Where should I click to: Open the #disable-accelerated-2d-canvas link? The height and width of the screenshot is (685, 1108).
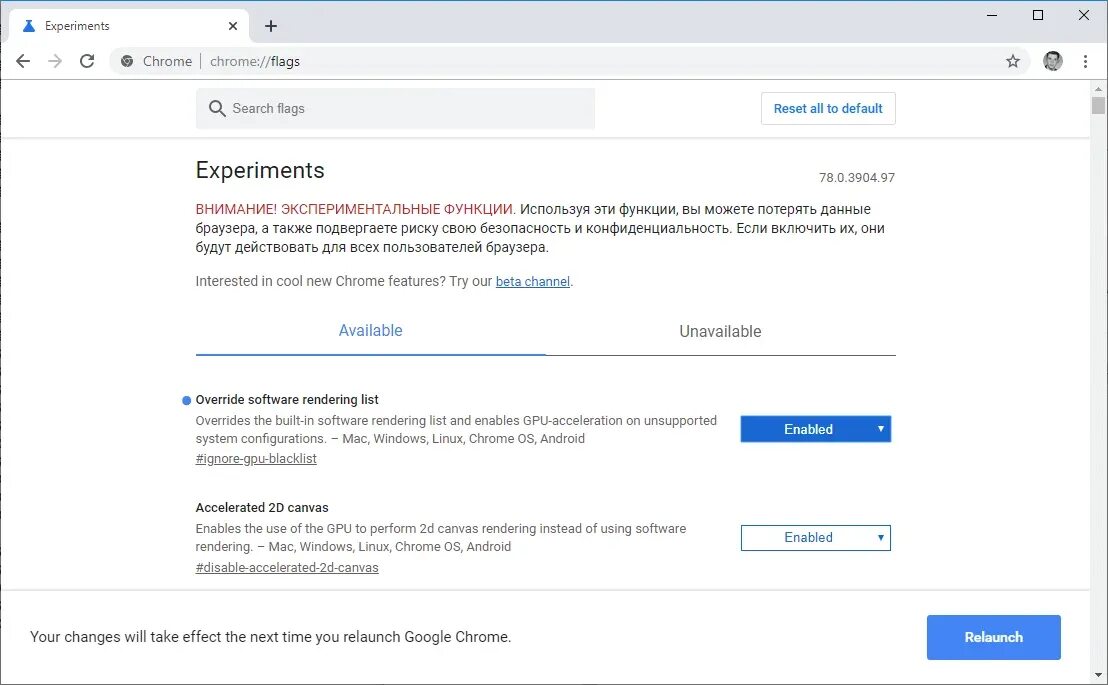click(x=287, y=568)
